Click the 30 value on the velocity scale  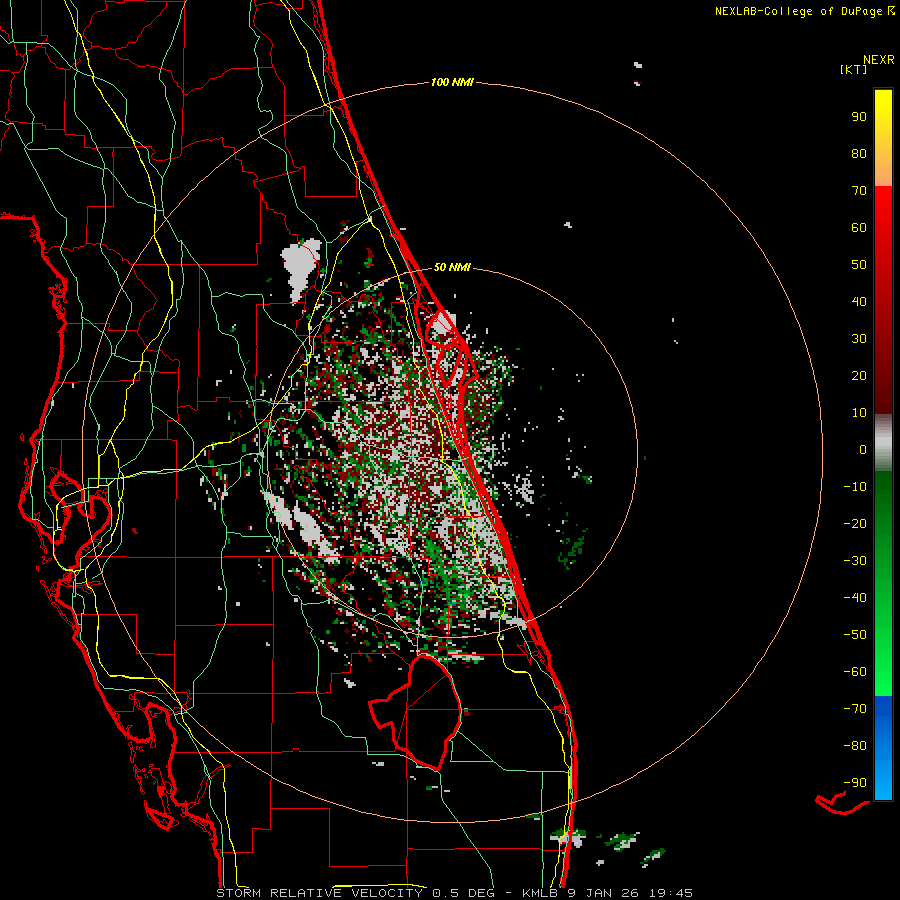click(x=859, y=339)
